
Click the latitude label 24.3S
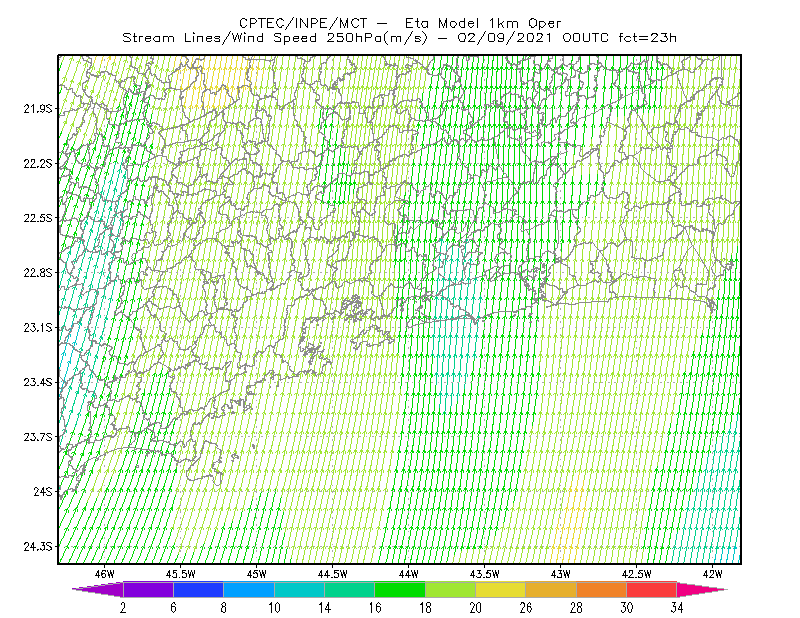[38, 547]
